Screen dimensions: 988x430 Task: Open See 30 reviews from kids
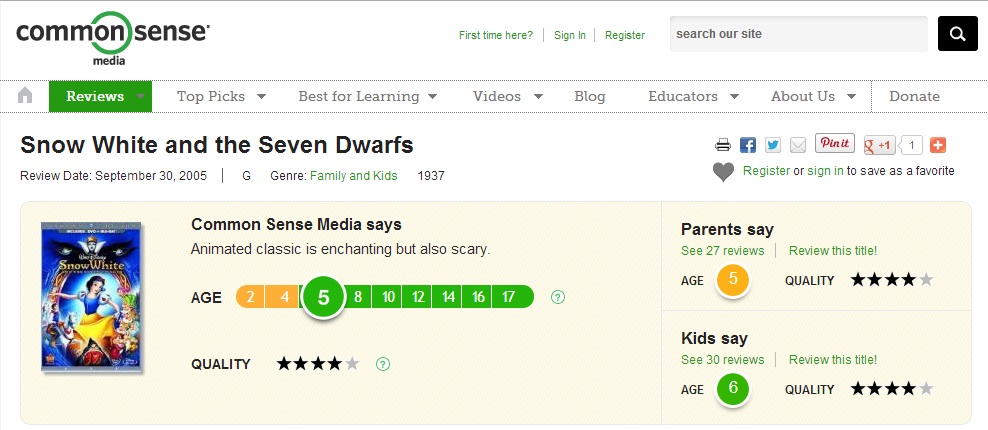[x=723, y=359]
